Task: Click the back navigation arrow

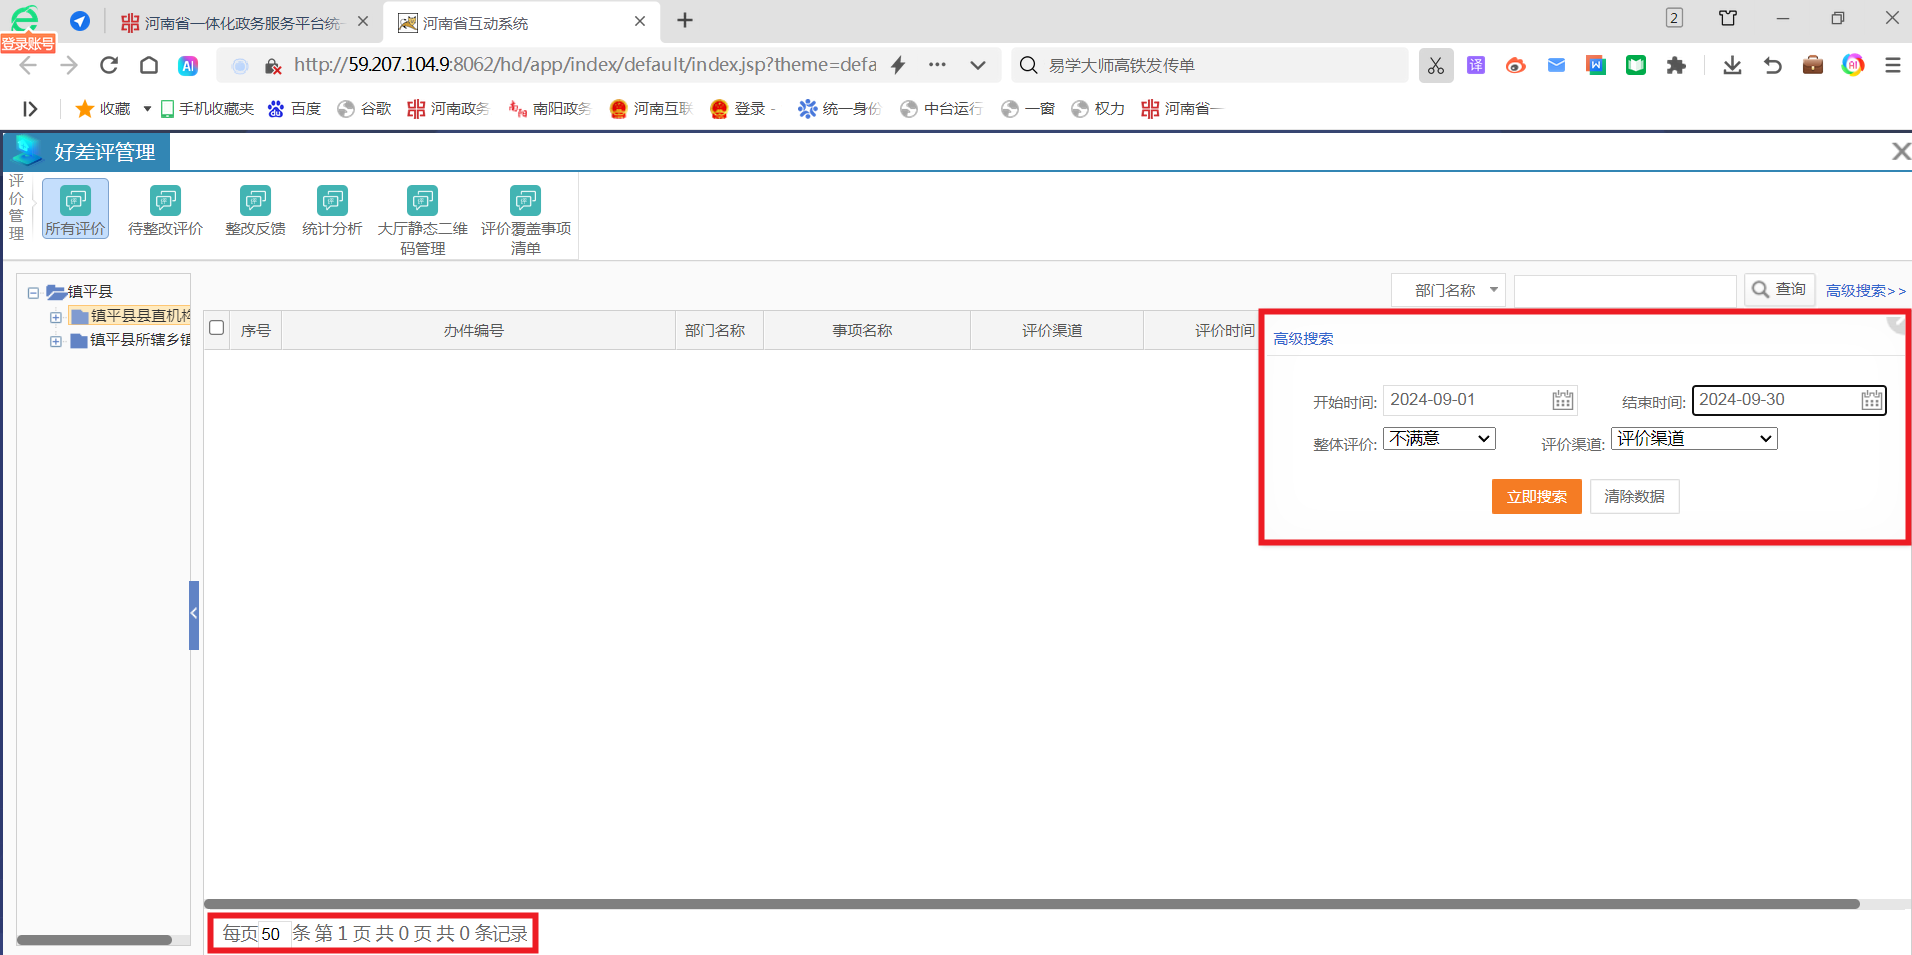Action: (x=28, y=65)
